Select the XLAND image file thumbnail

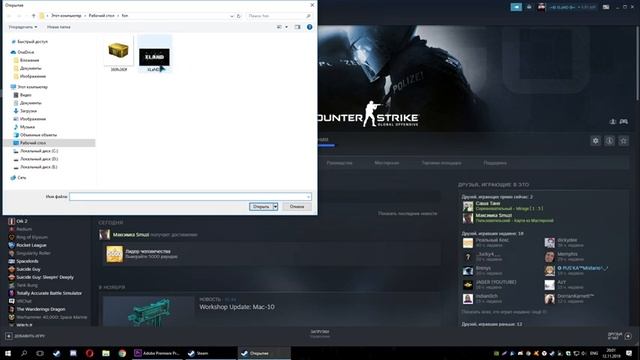click(x=154, y=57)
